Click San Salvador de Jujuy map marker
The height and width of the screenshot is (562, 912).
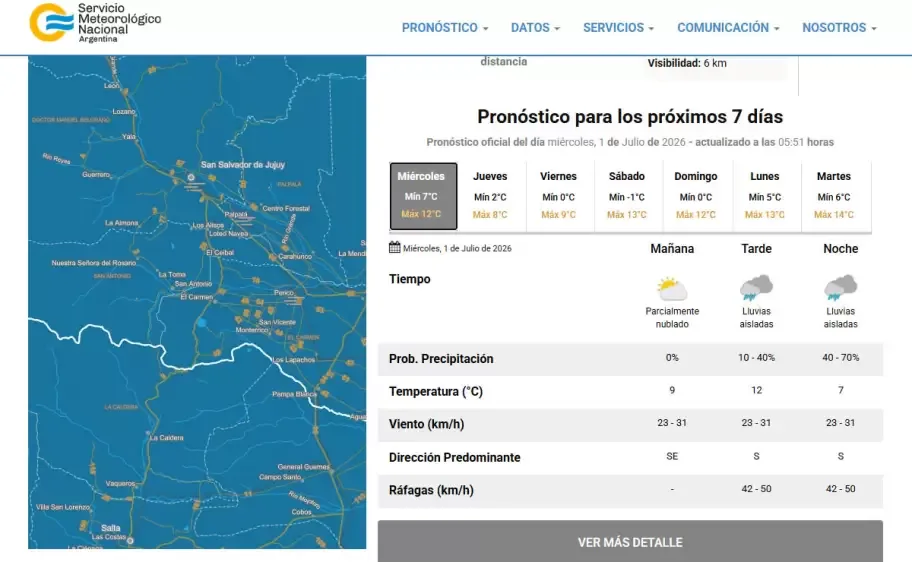click(191, 177)
